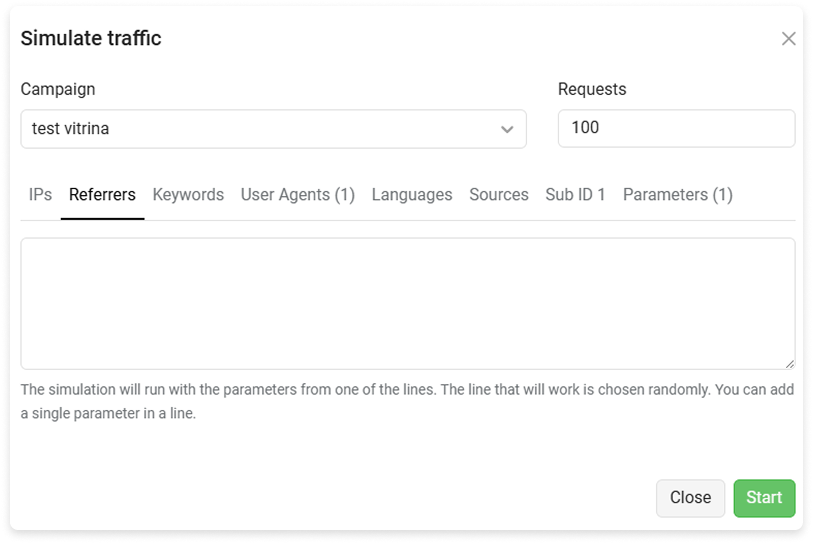
Task: Click the simulation help text below the text area
Action: 408,401
